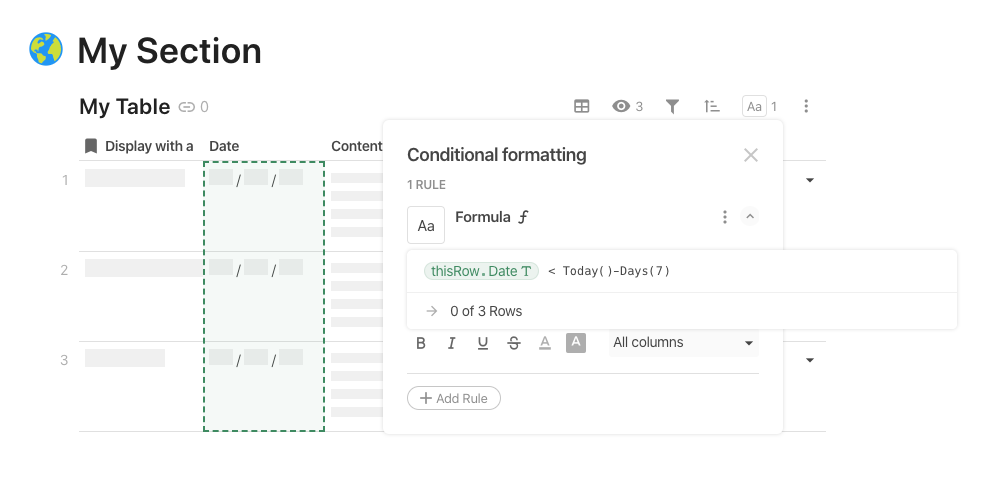Choose the highlight background color
Viewport: 991px width, 488px height.
(x=576, y=343)
